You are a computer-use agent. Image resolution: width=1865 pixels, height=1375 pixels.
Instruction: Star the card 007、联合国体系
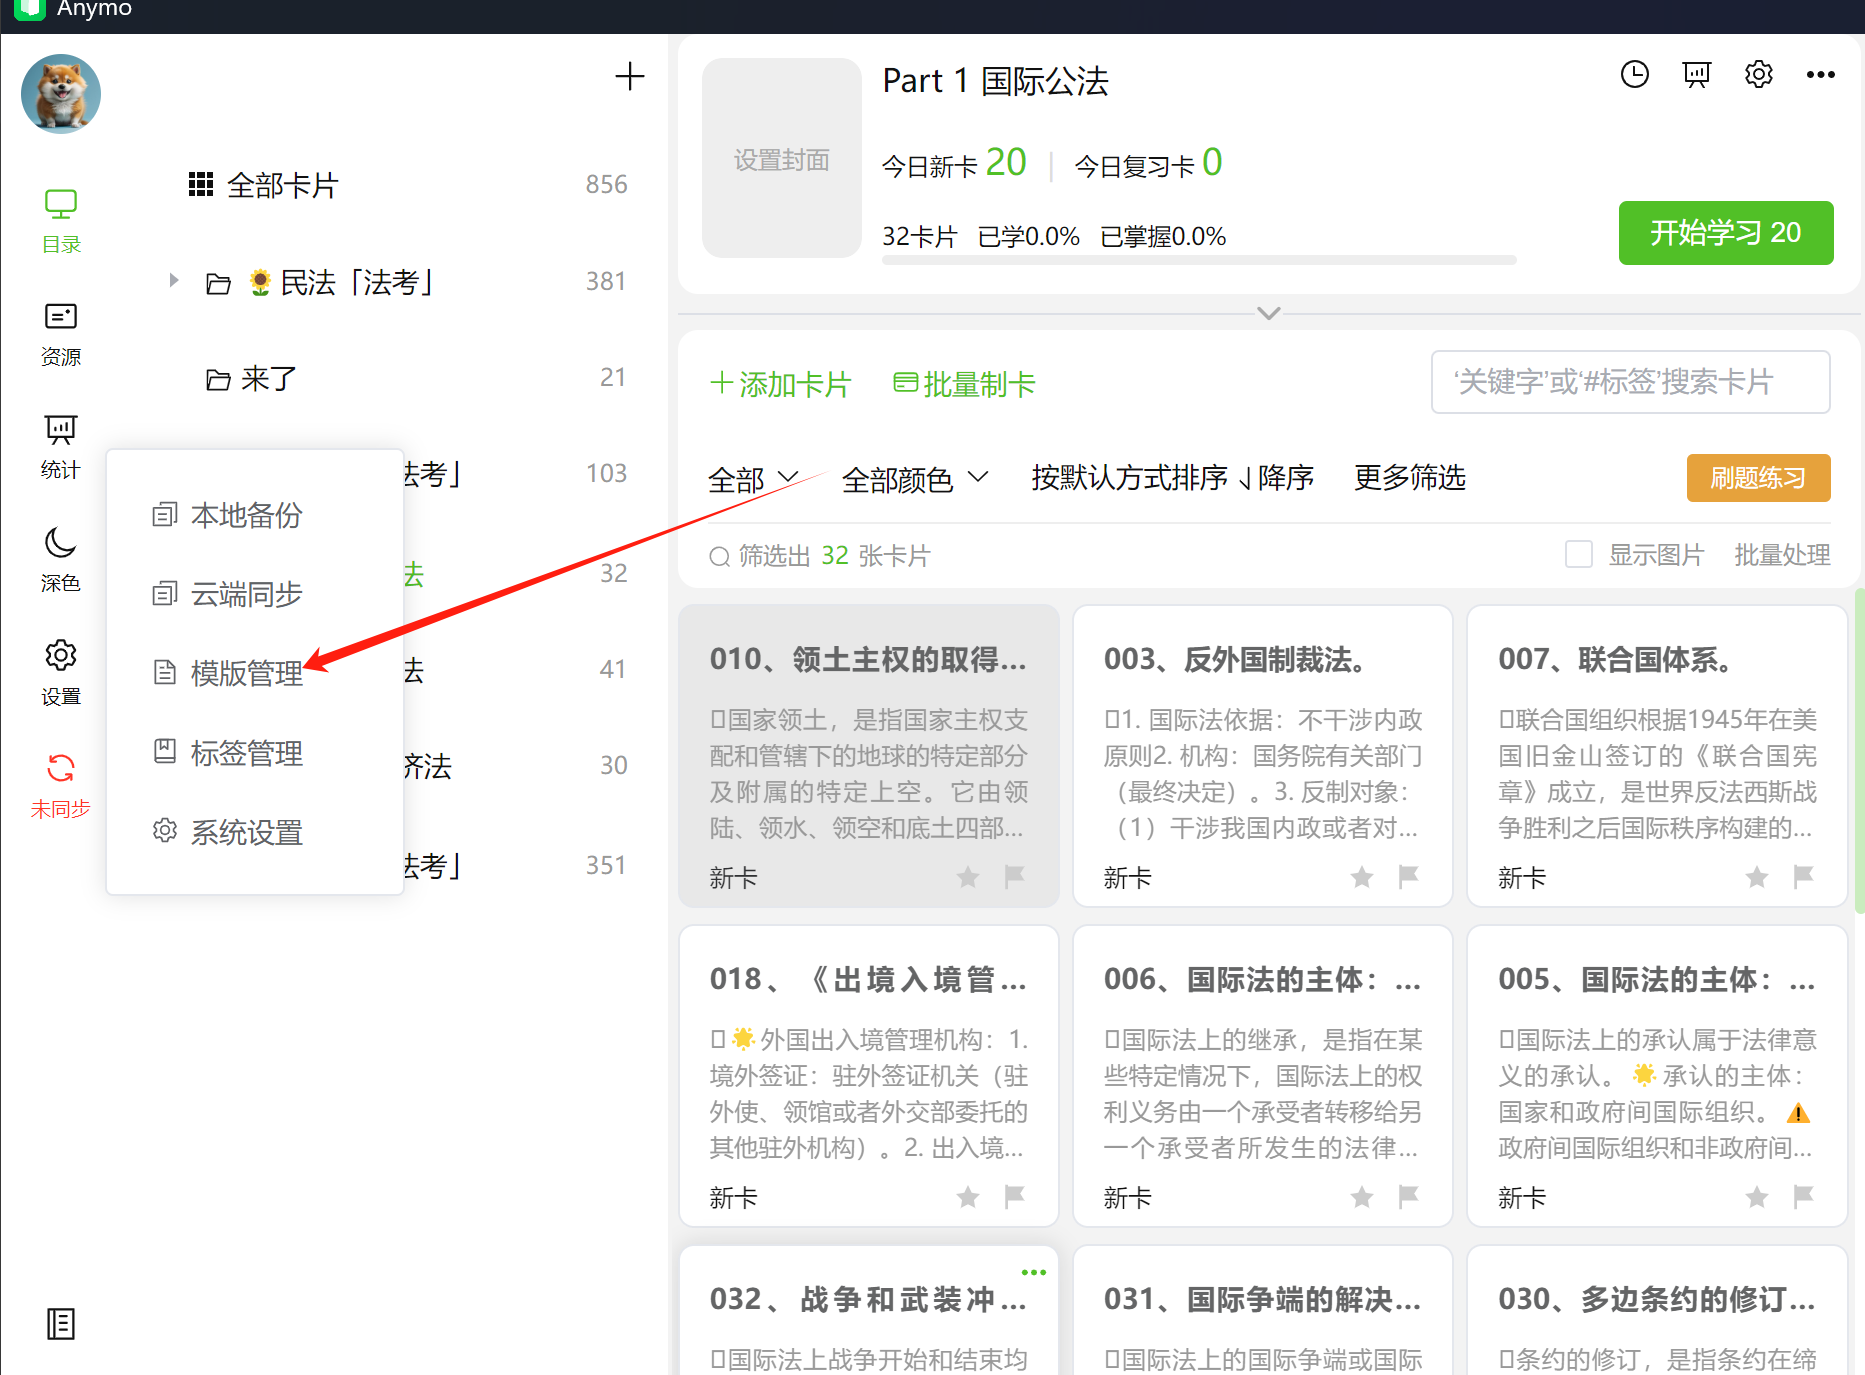1757,877
